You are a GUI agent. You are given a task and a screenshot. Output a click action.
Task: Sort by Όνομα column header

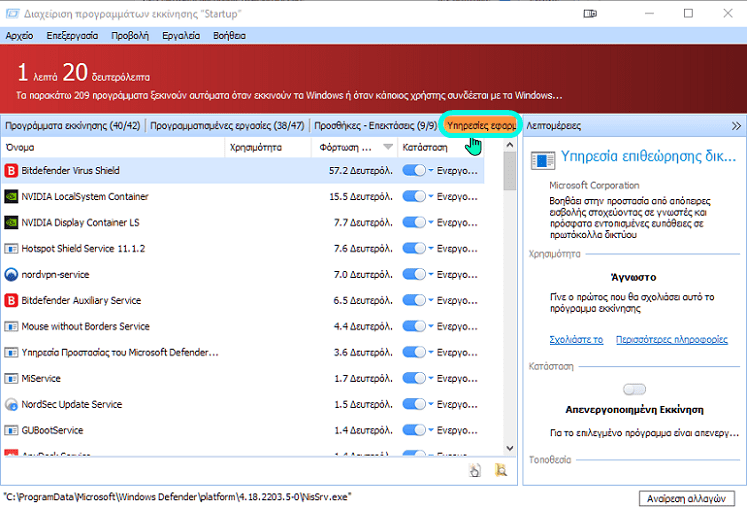pyautogui.click(x=113, y=147)
